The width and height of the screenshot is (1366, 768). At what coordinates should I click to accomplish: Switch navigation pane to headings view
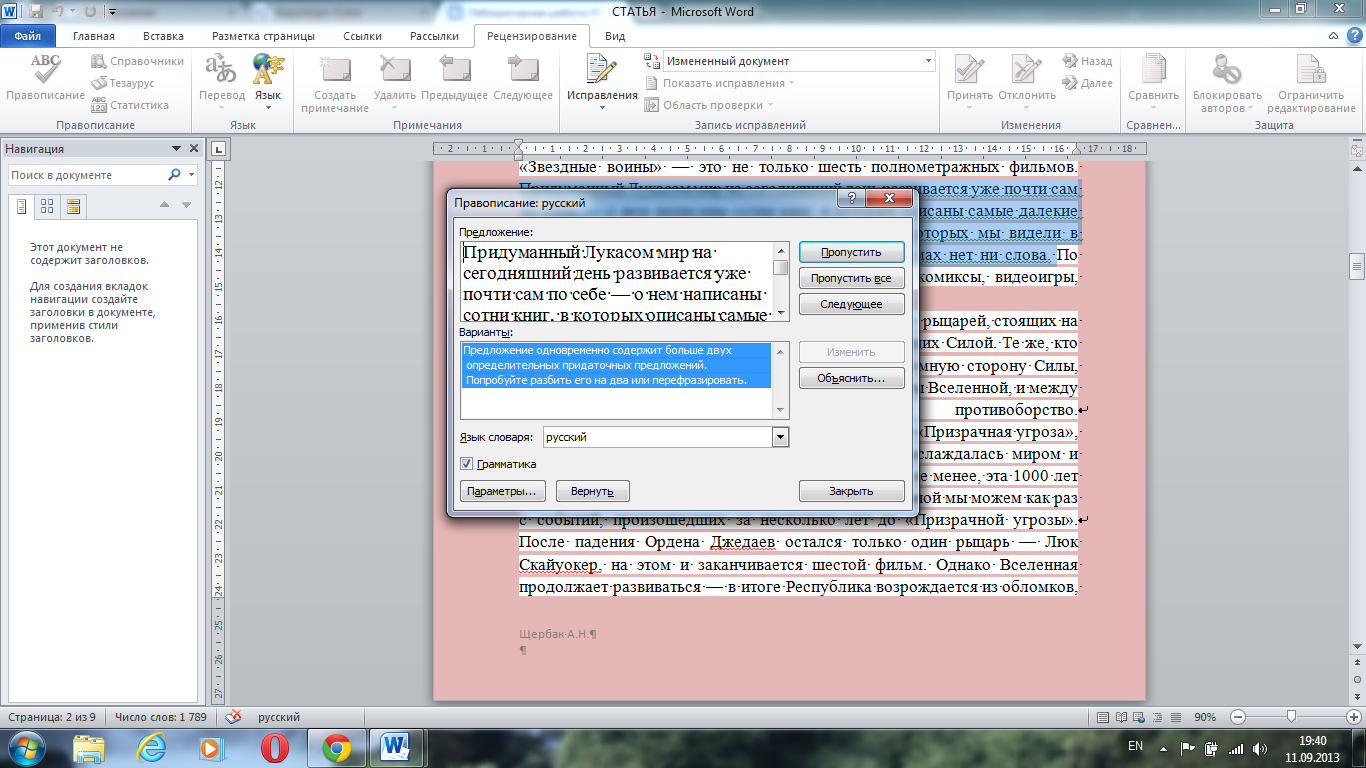21,206
